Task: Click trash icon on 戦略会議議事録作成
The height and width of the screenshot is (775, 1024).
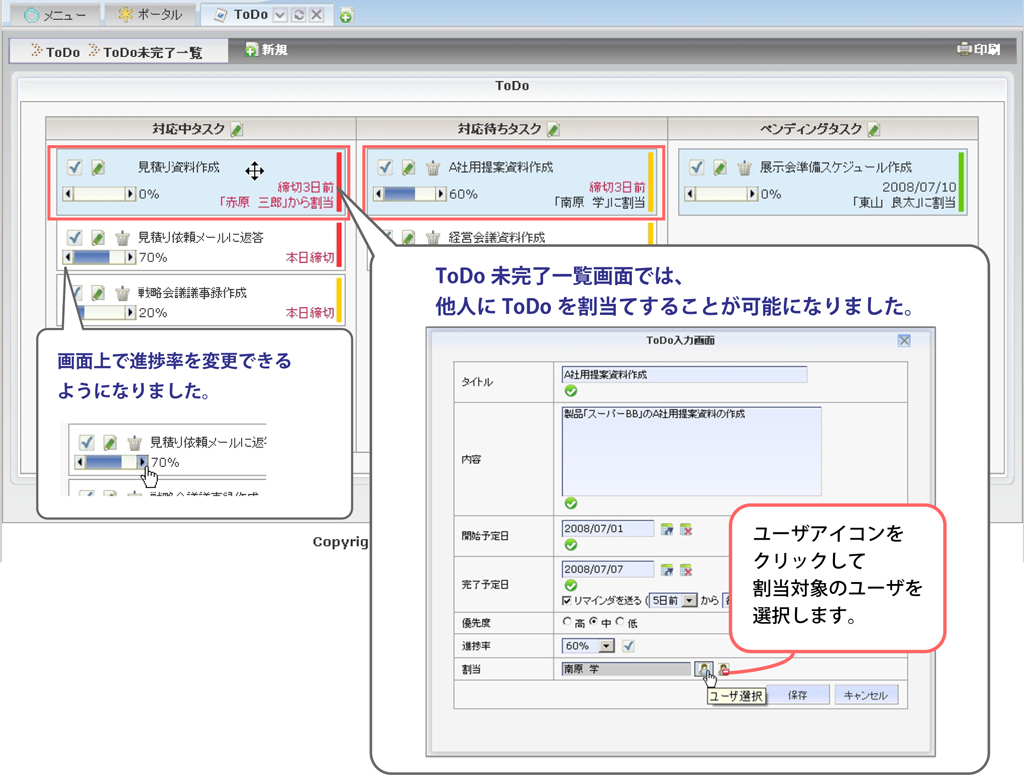Action: pos(121,293)
